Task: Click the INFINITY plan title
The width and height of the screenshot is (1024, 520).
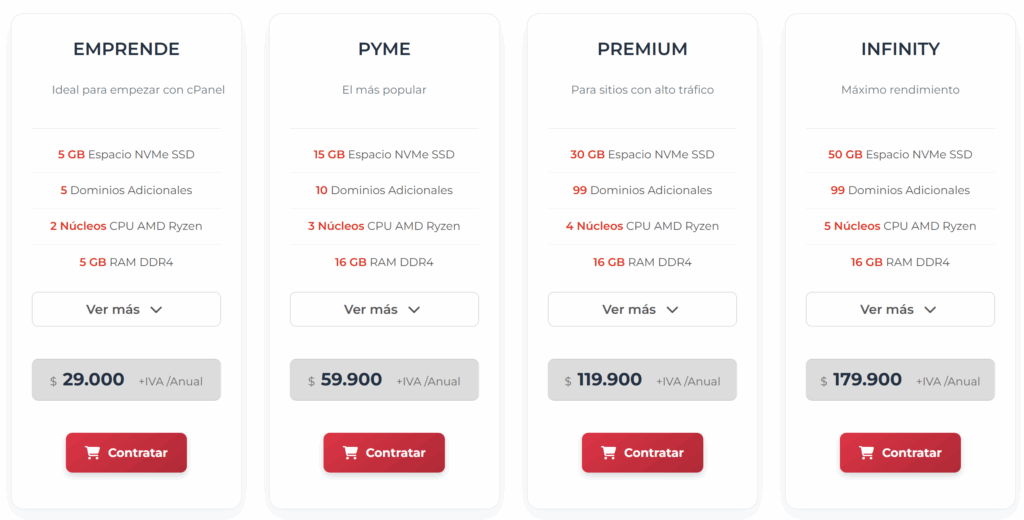Action: point(900,49)
